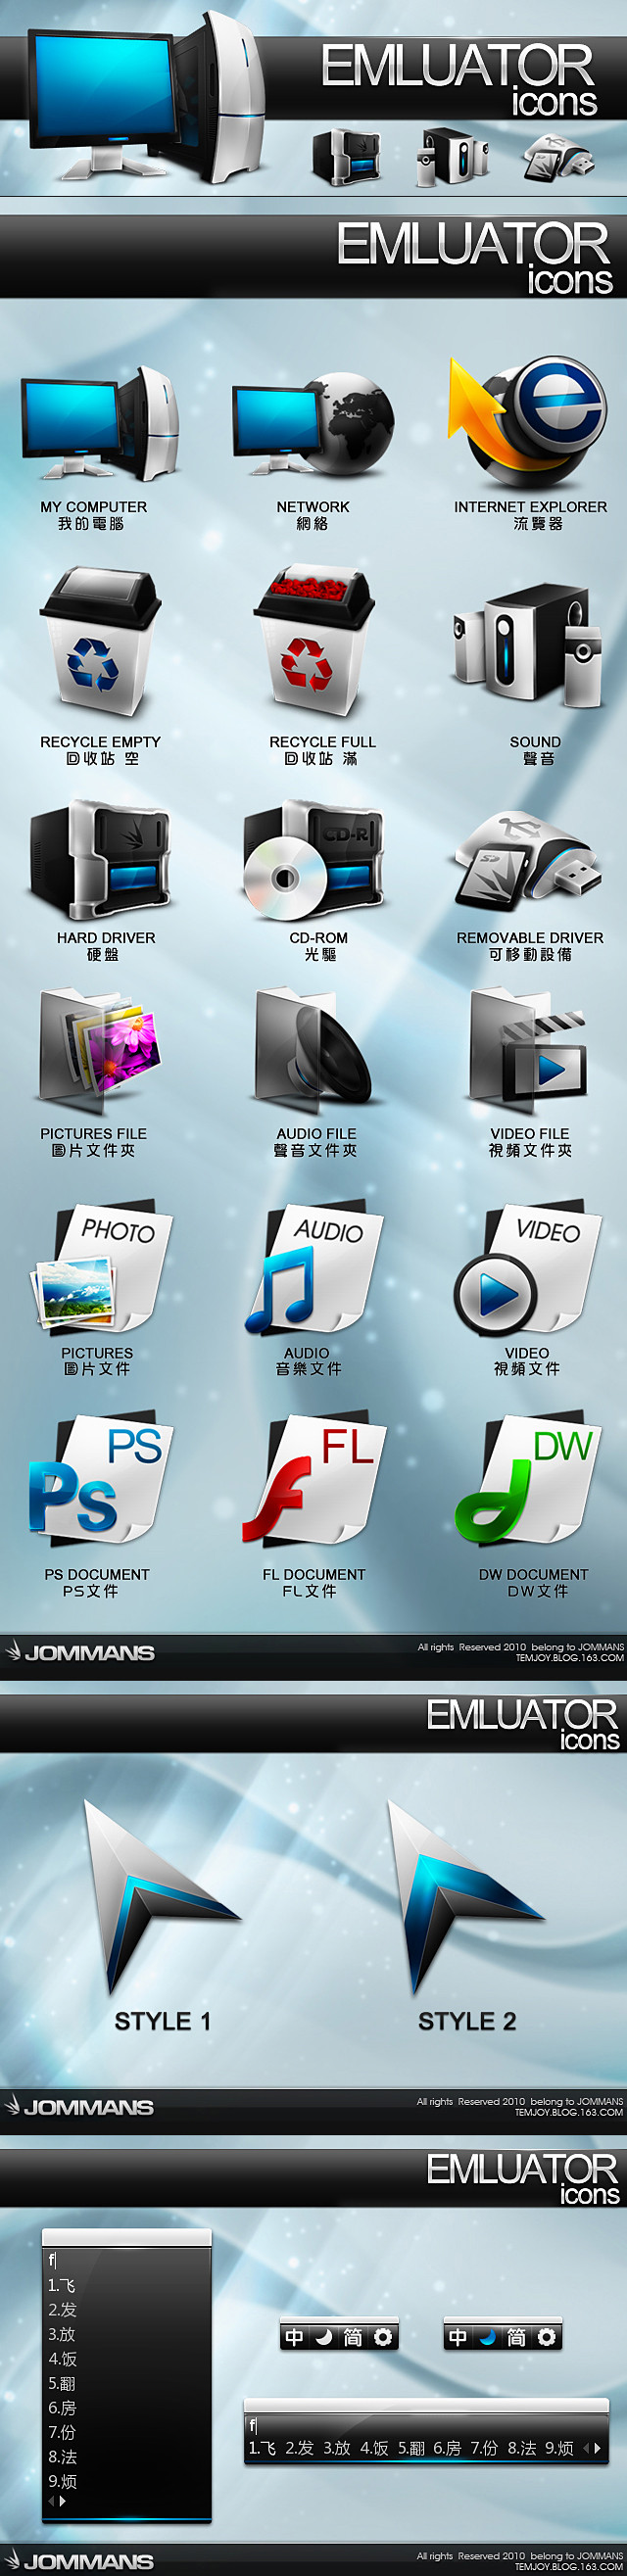The height and width of the screenshot is (2576, 627).
Task: Open the PS Document icon
Action: 100,1480
